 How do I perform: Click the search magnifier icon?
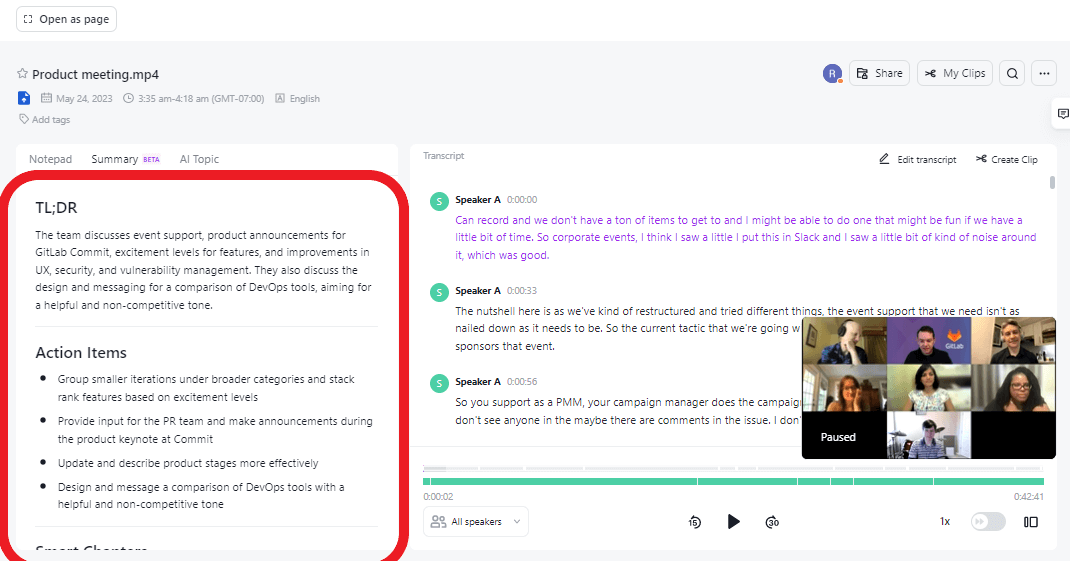(1013, 73)
